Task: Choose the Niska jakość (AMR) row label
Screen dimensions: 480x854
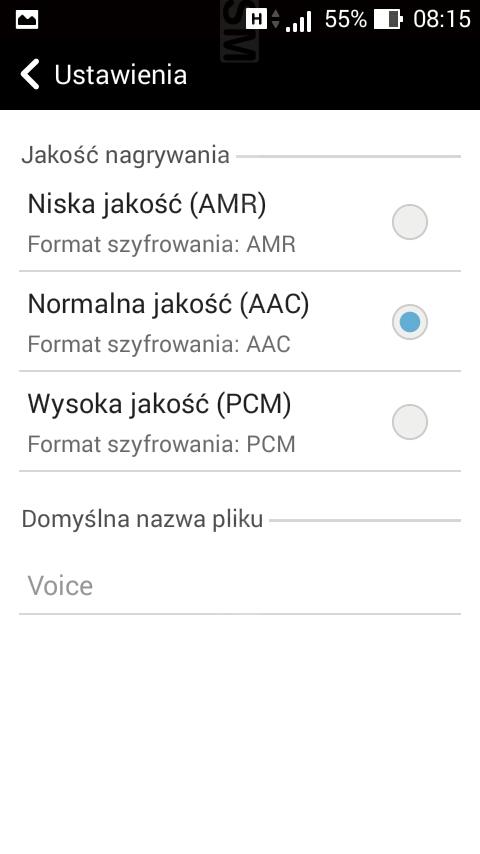Action: 240,222
